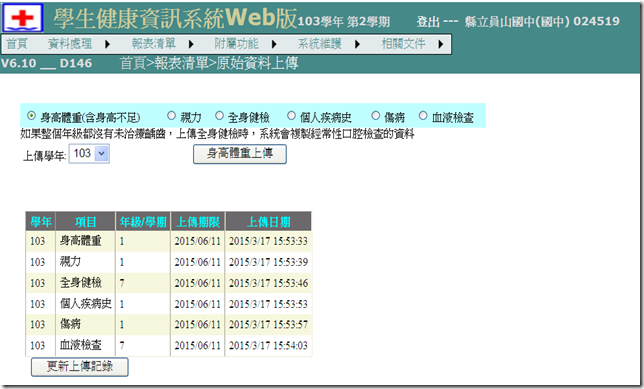Click the 登出 logout link

click(428, 21)
